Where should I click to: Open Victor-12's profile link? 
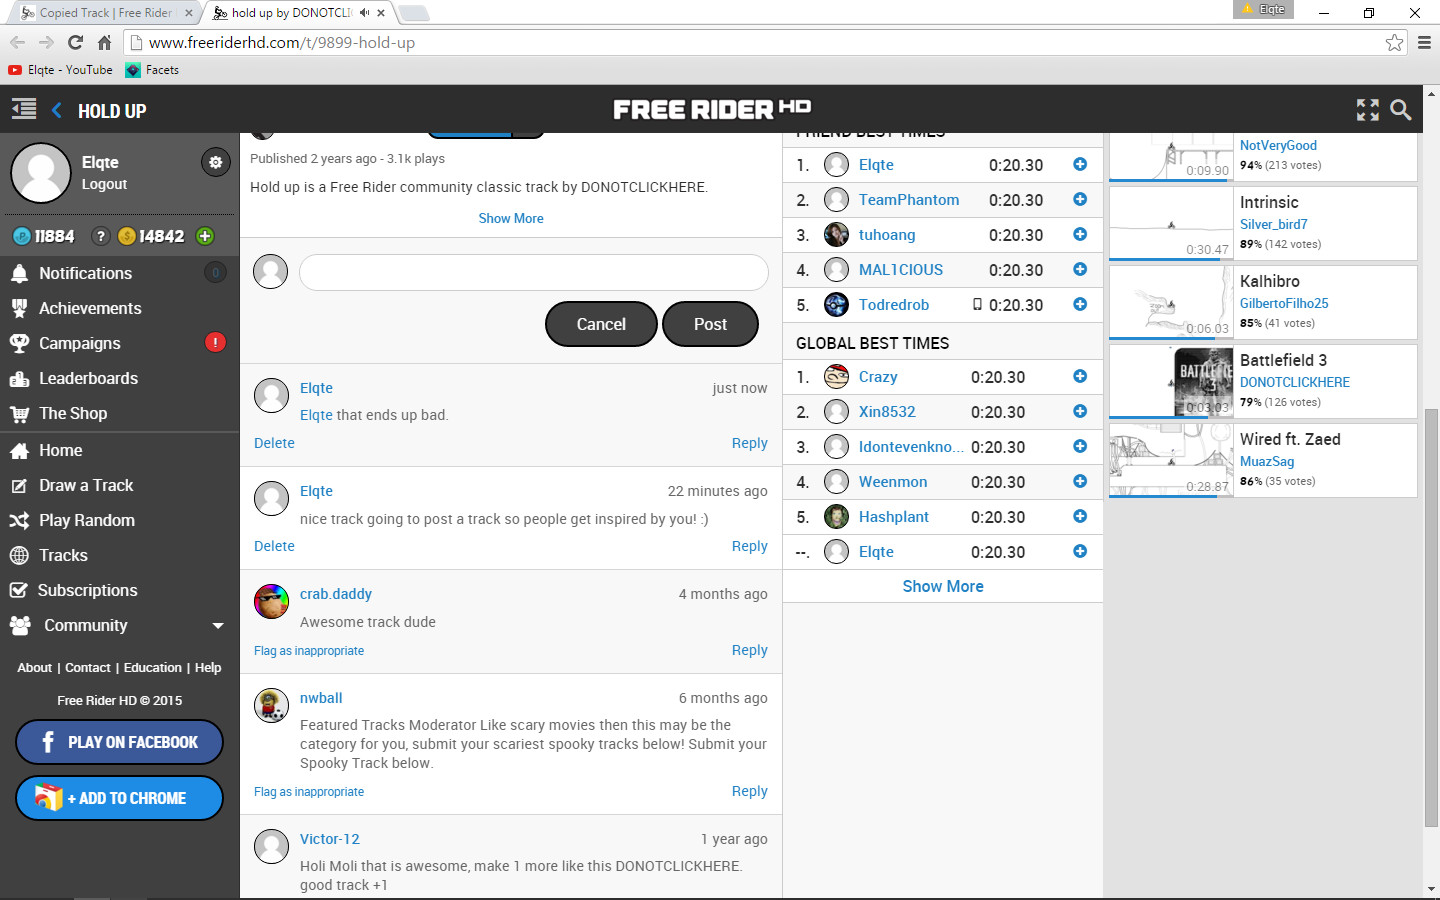330,839
